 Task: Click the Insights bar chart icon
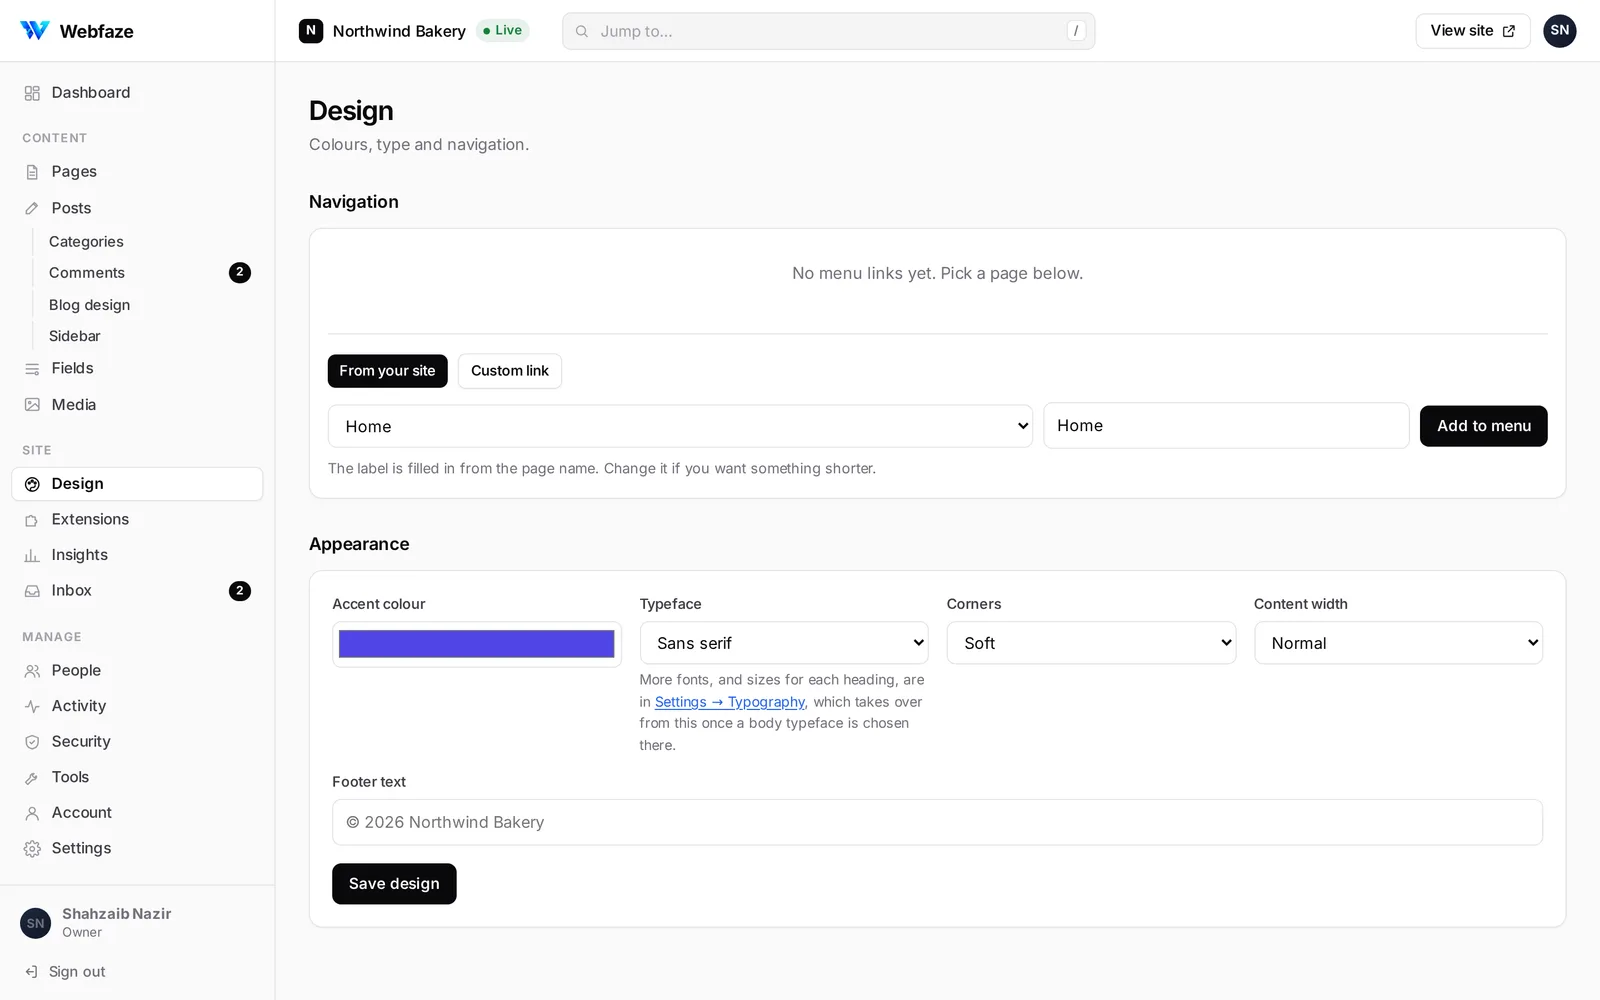pyautogui.click(x=32, y=555)
